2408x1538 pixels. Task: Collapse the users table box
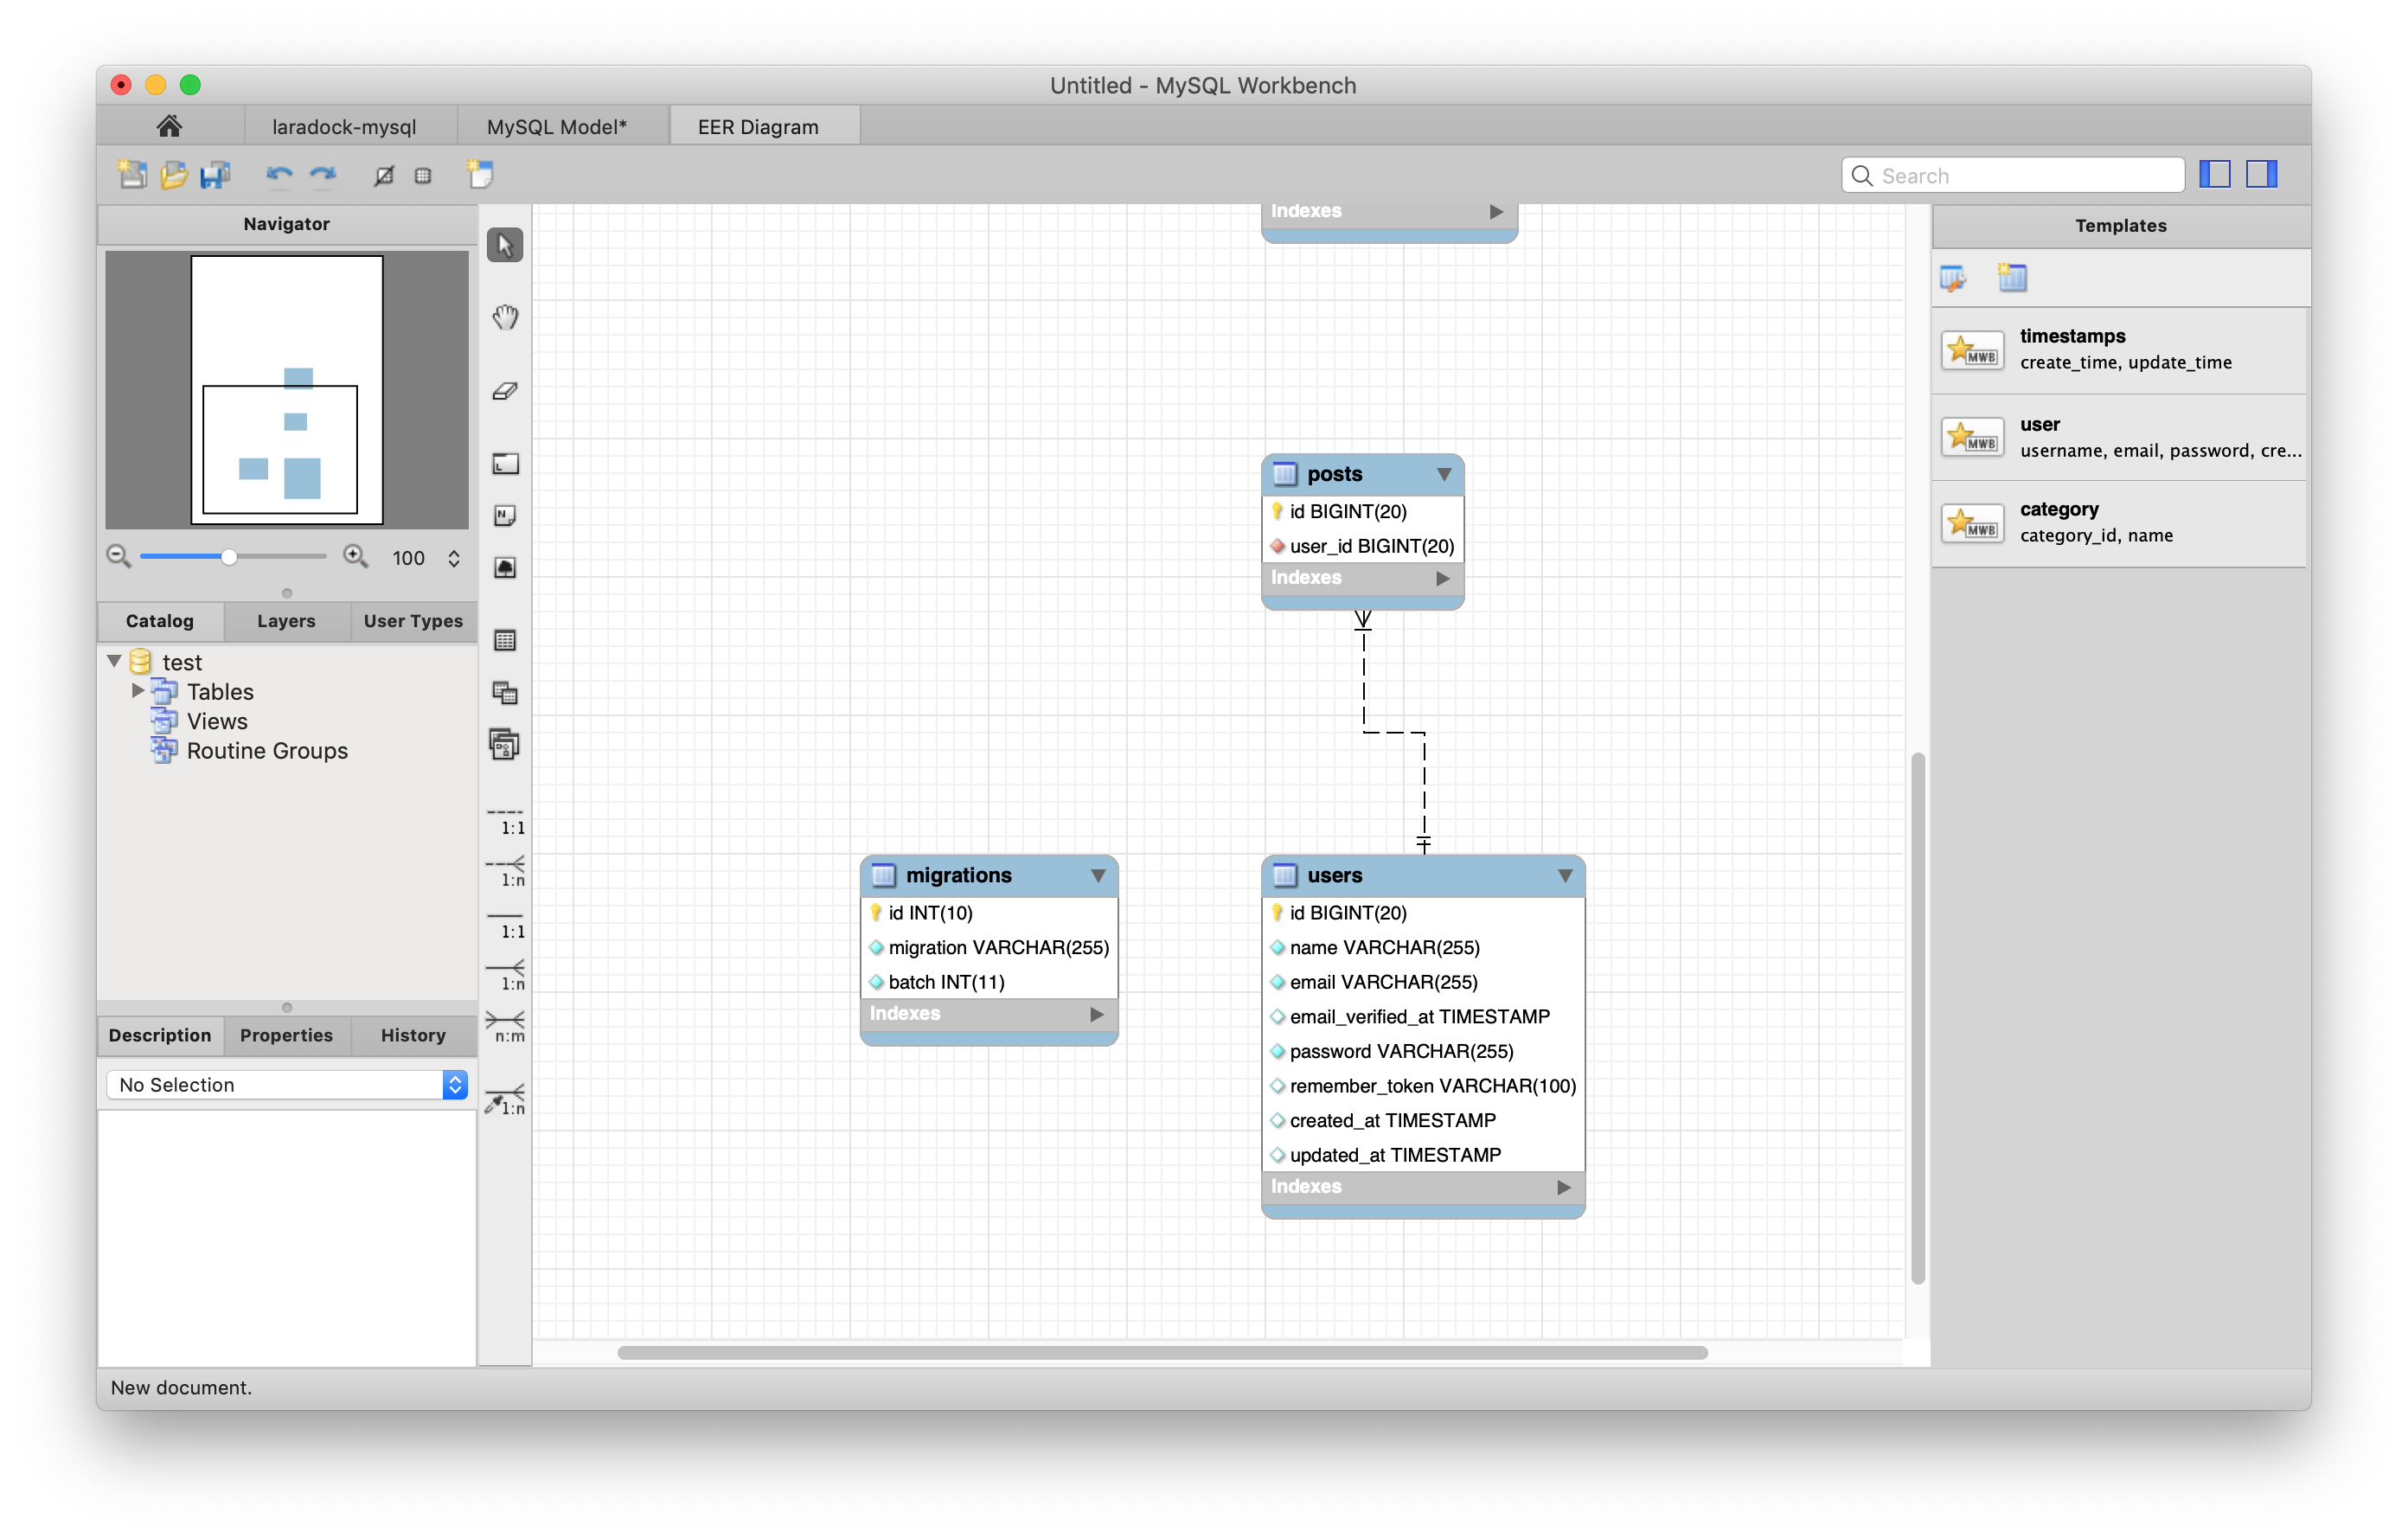coord(1565,876)
